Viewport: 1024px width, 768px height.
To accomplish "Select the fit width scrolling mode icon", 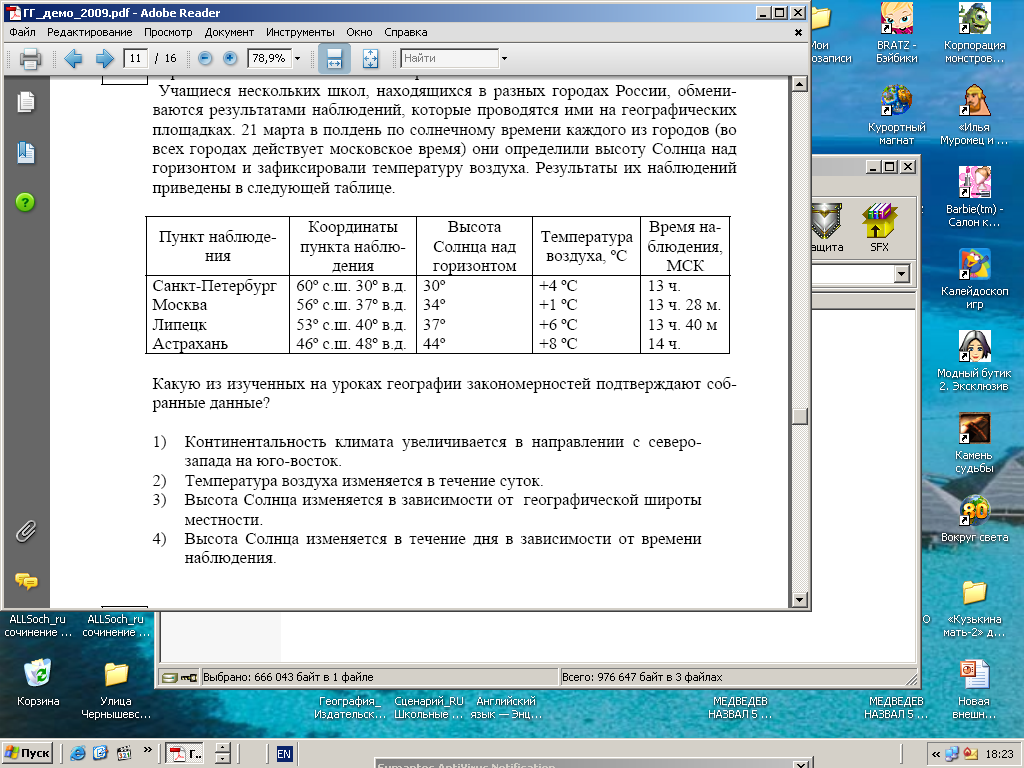I will (334, 59).
